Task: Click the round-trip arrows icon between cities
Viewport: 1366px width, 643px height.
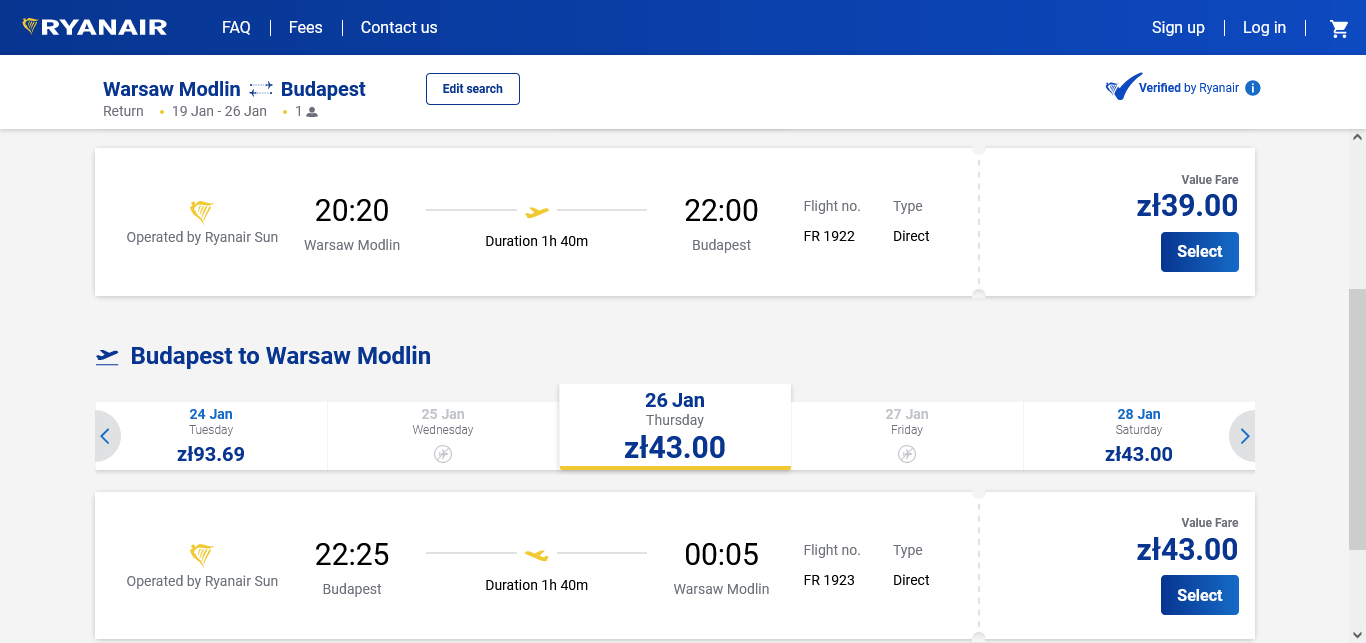Action: (x=261, y=89)
